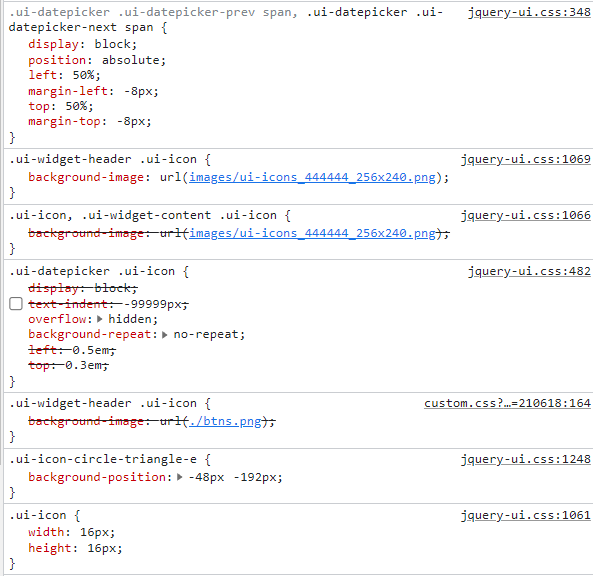Click the struck-through 'display: block' declaration
The width and height of the screenshot is (593, 576).
pos(83,288)
